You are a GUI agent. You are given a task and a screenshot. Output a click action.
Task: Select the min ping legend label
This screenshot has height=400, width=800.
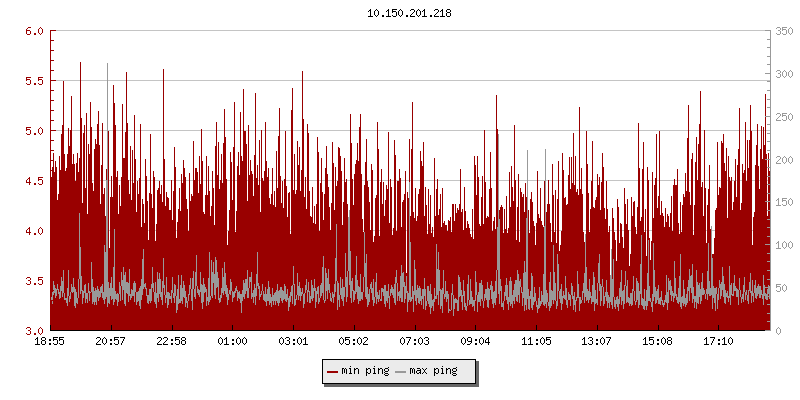click(x=365, y=372)
